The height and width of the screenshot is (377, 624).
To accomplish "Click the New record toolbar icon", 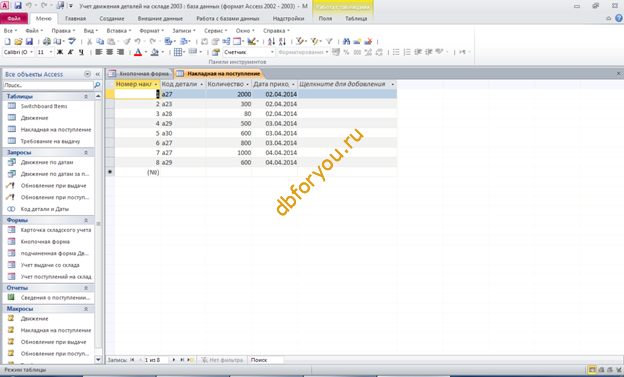I will tap(357, 41).
